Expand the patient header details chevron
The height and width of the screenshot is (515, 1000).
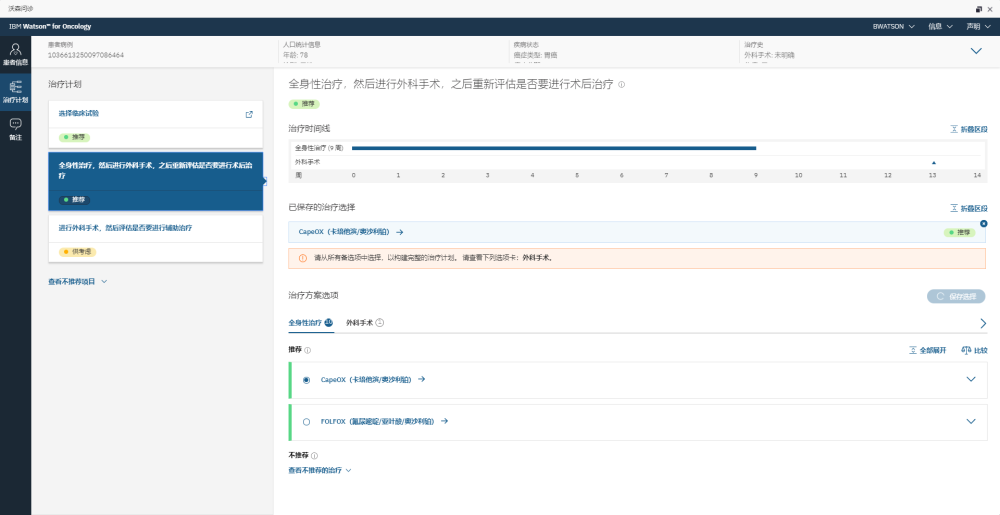tap(977, 51)
